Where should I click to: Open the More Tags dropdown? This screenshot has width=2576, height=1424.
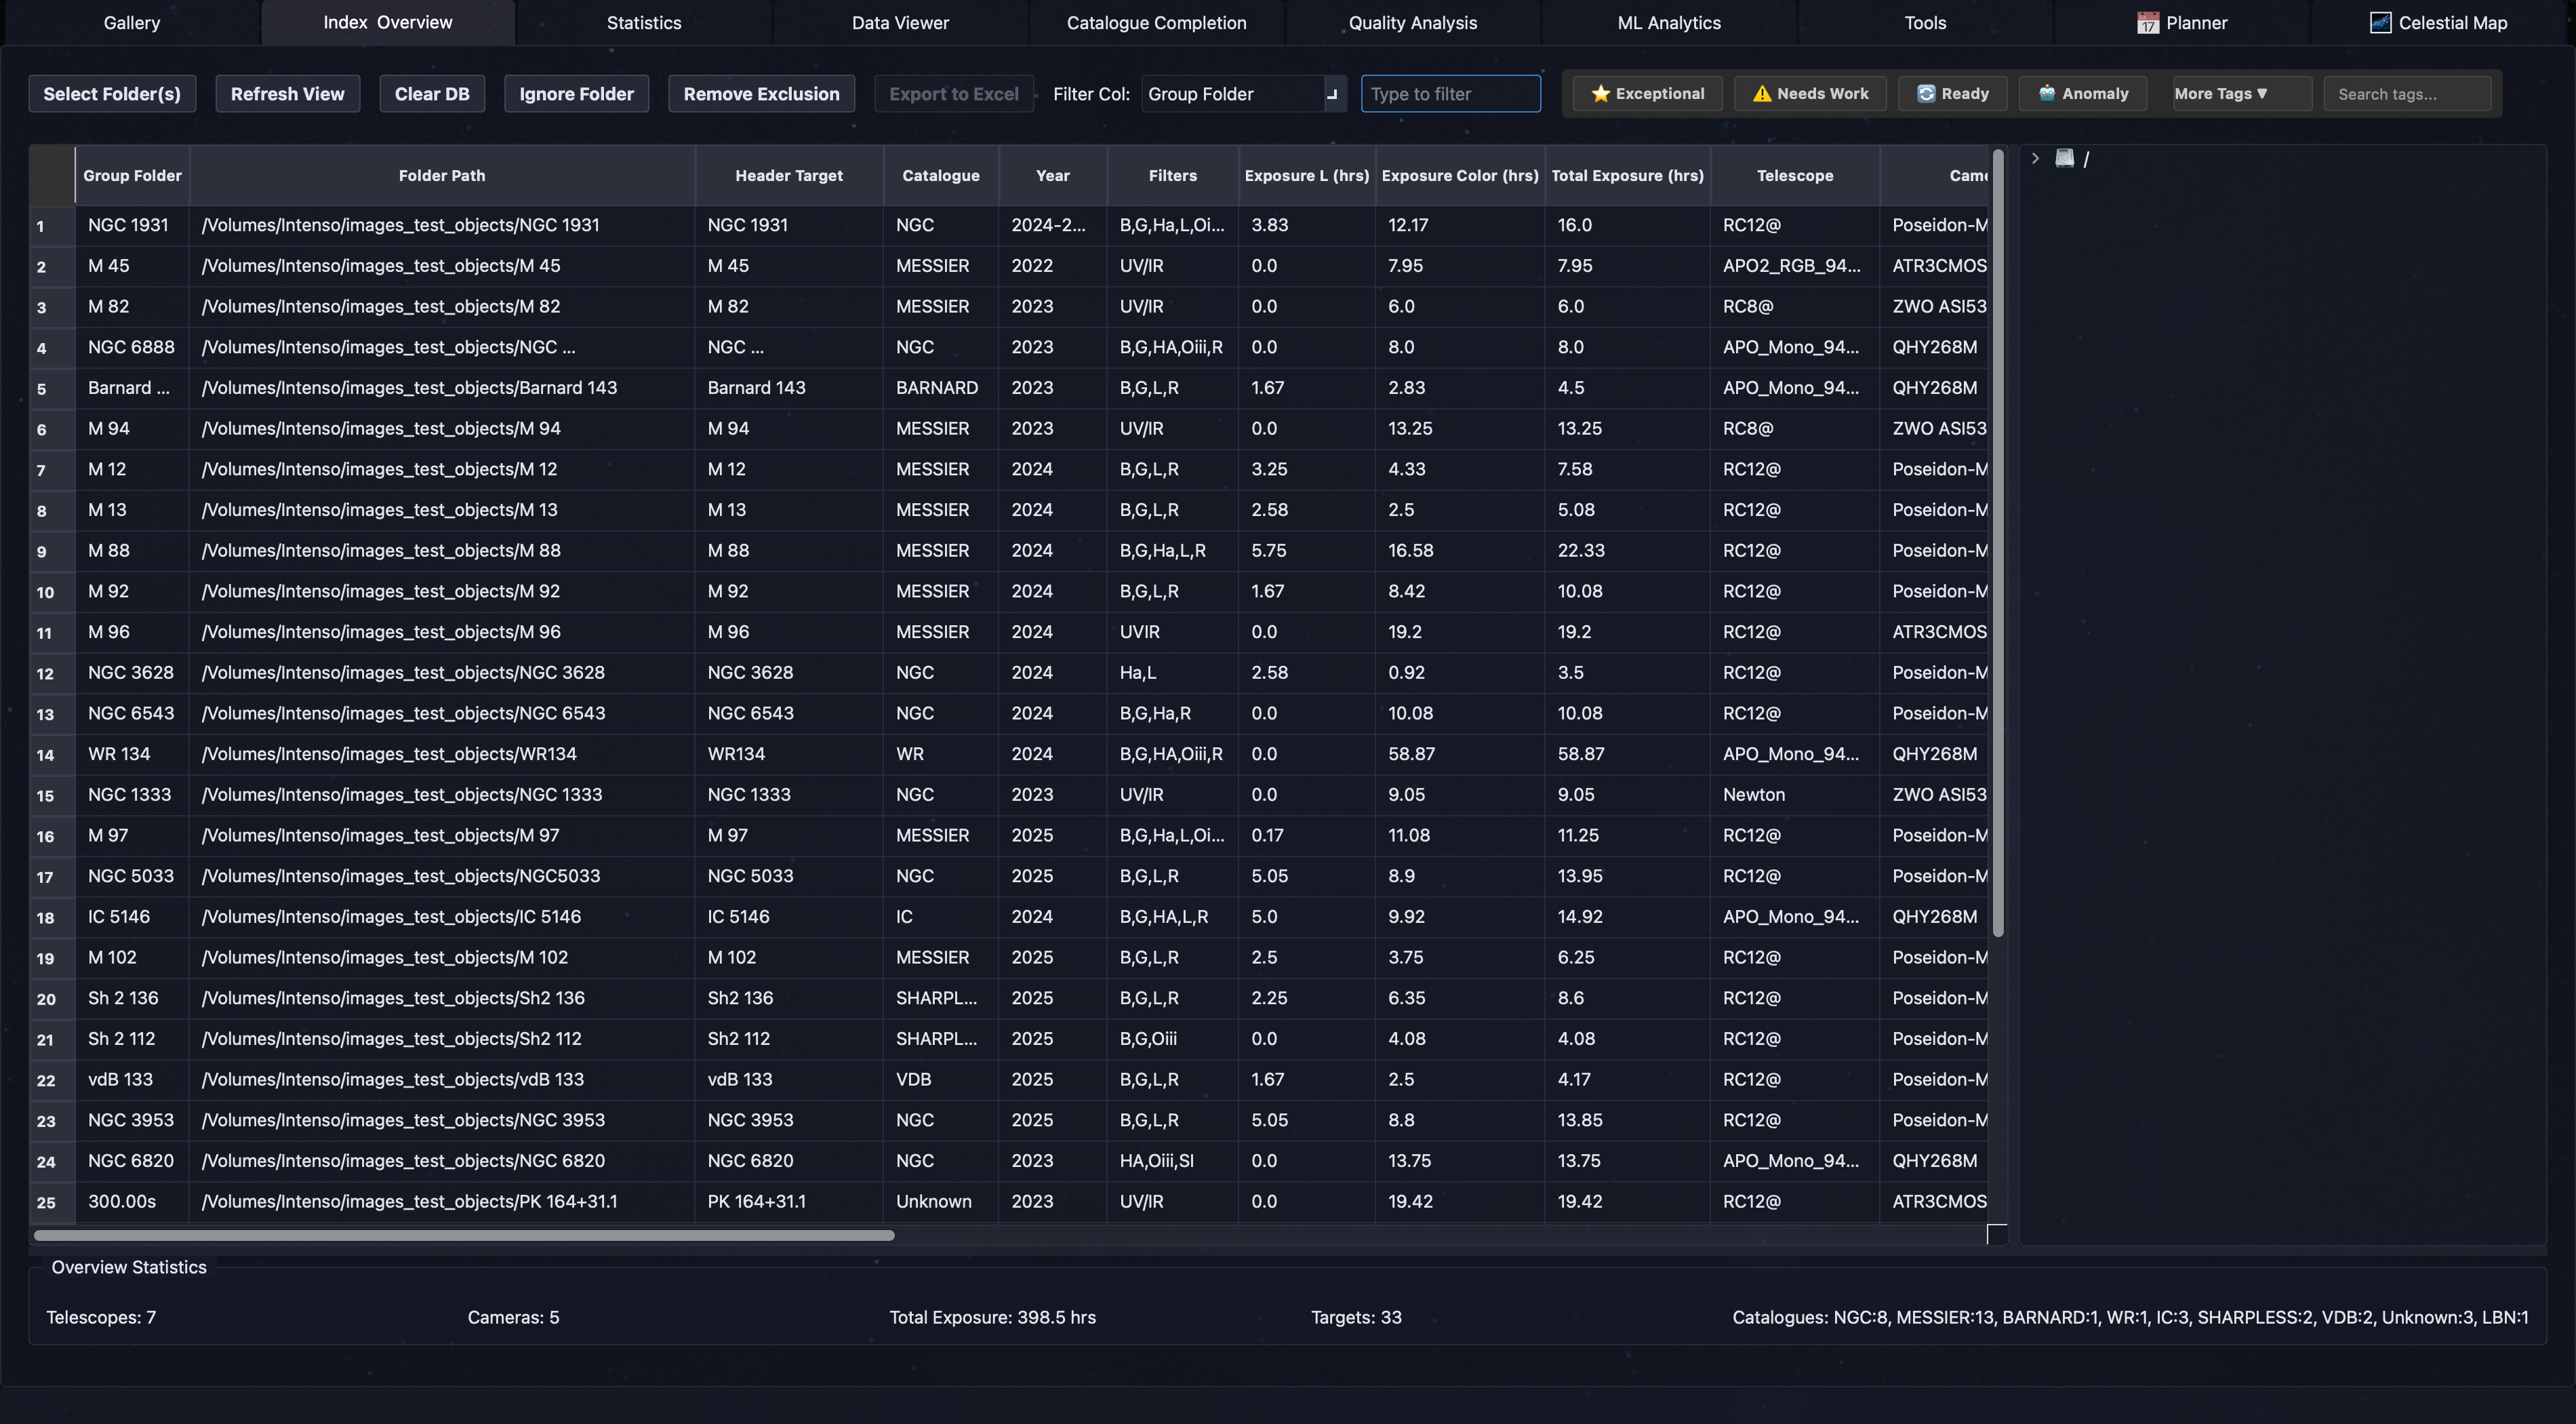pos(2220,94)
